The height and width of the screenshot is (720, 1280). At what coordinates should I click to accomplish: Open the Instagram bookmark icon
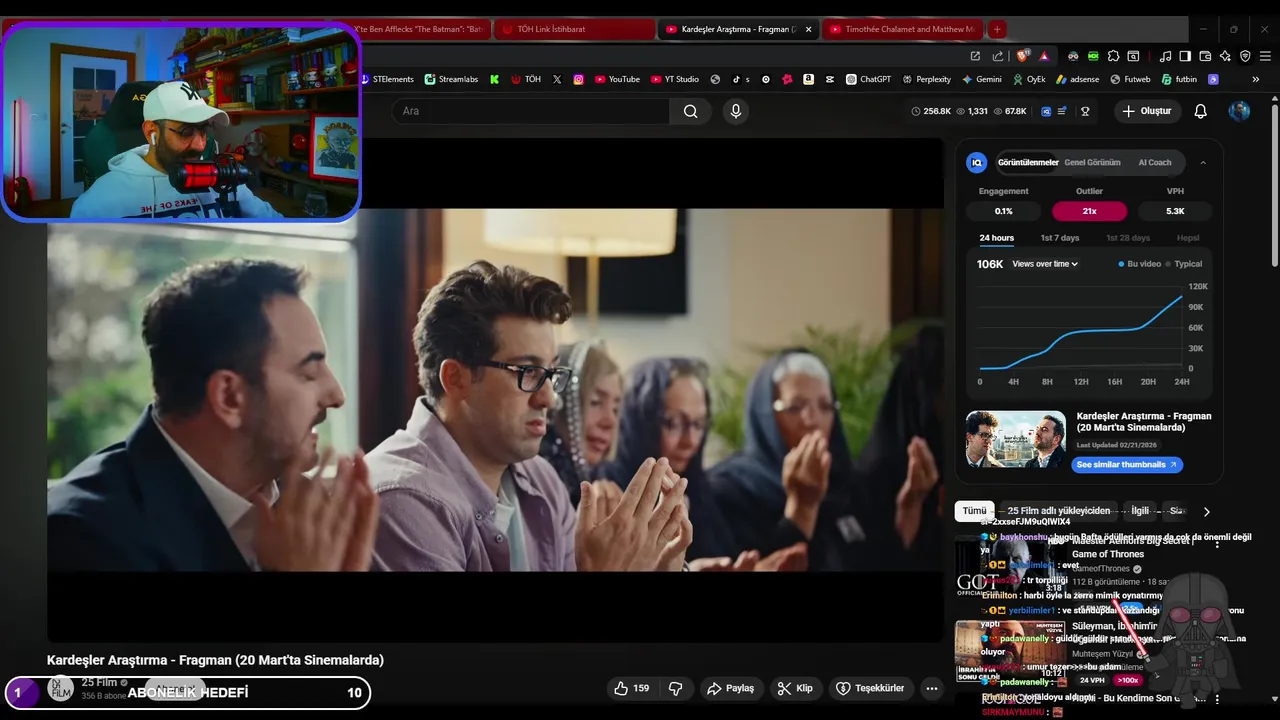click(x=578, y=79)
